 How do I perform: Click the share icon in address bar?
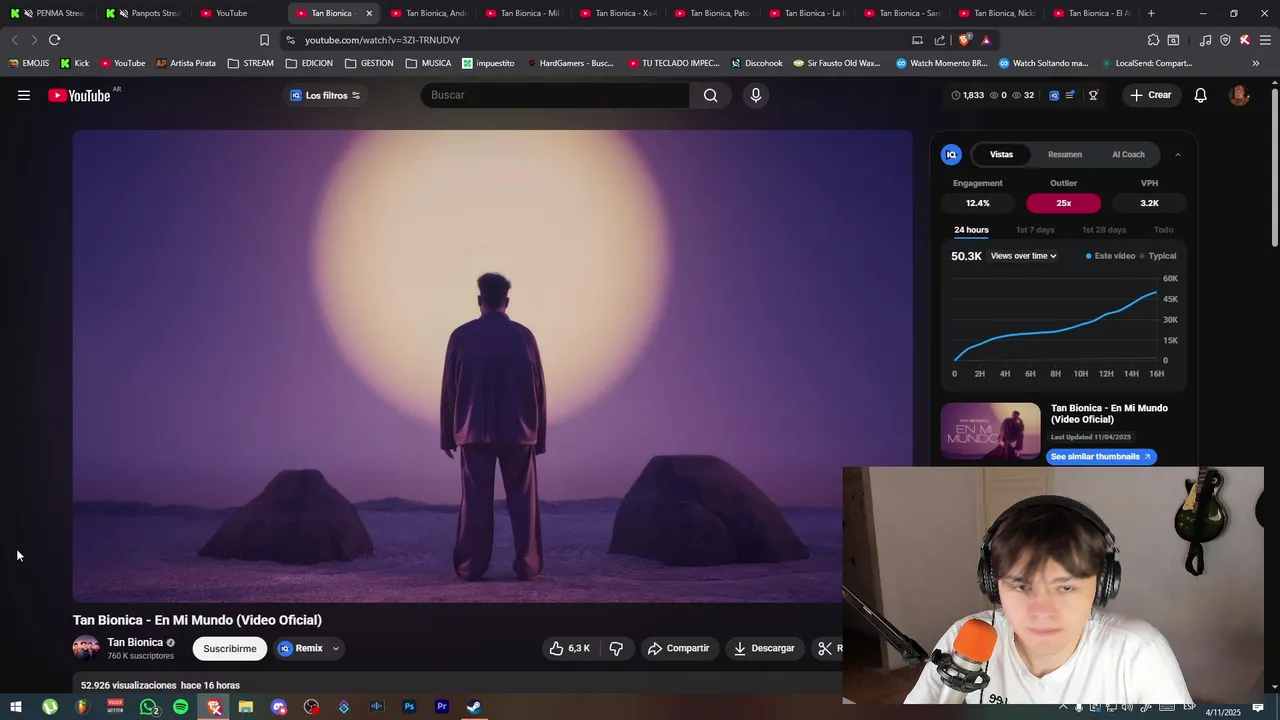click(x=940, y=40)
